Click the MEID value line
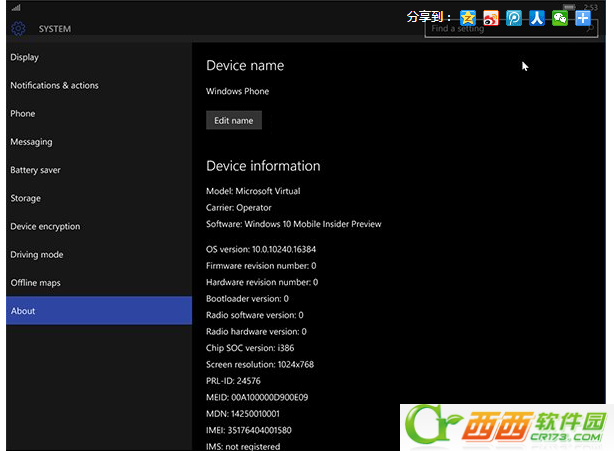This screenshot has width=614, height=451. point(257,397)
